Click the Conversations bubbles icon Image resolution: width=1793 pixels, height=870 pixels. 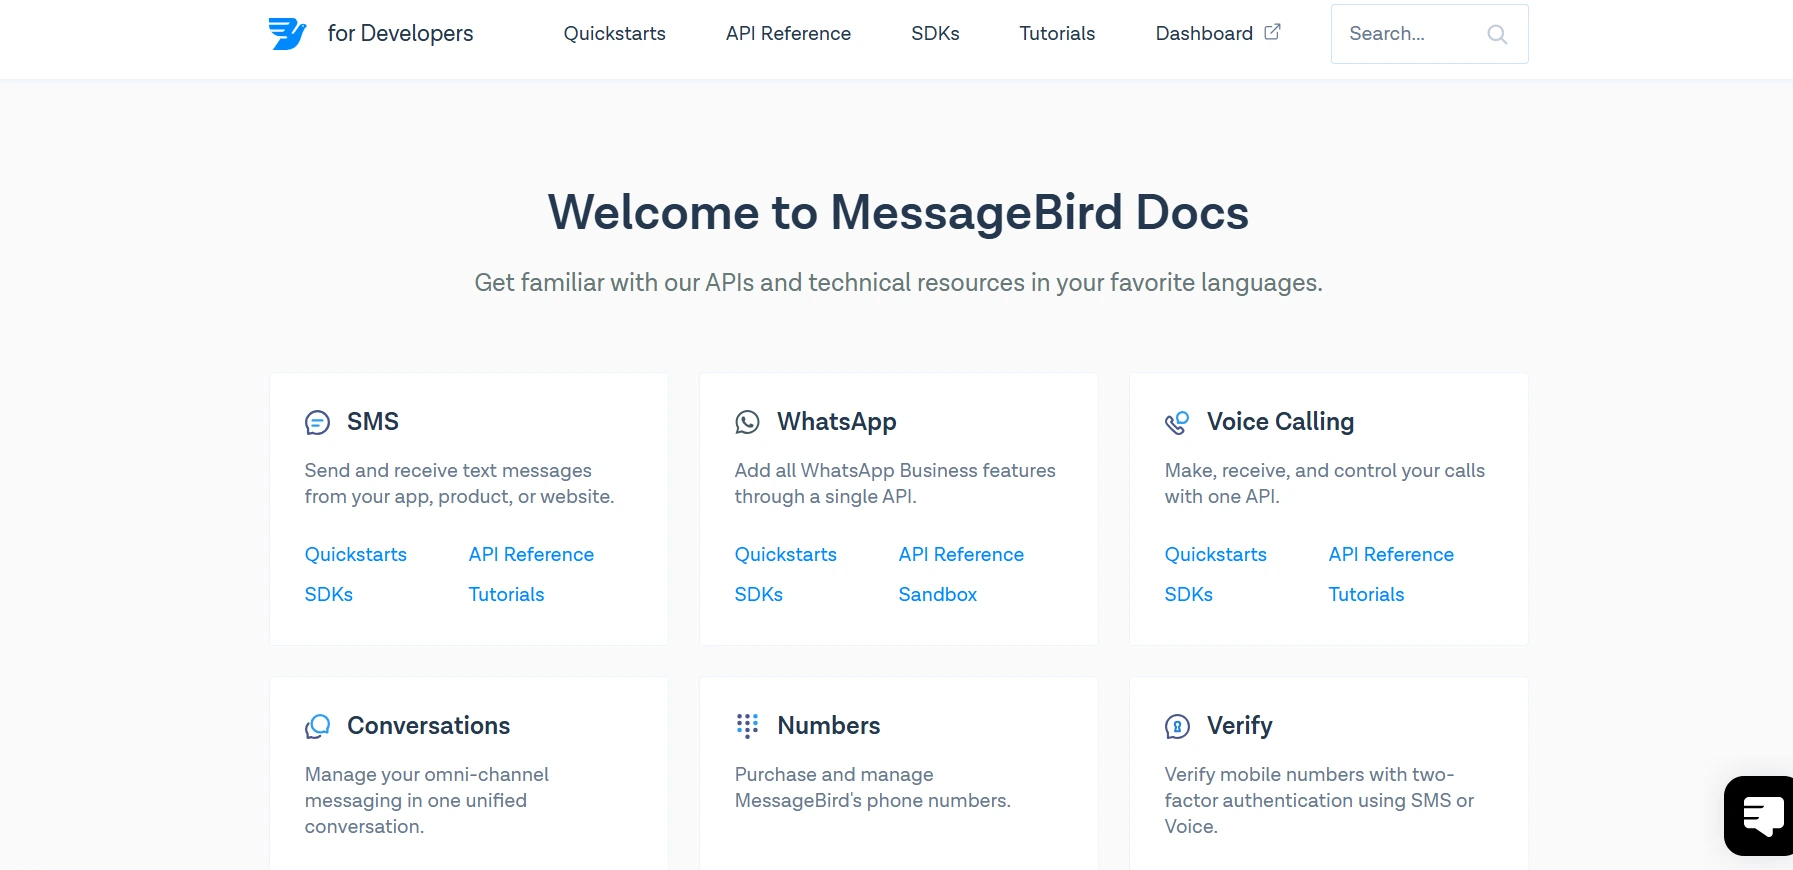(317, 726)
